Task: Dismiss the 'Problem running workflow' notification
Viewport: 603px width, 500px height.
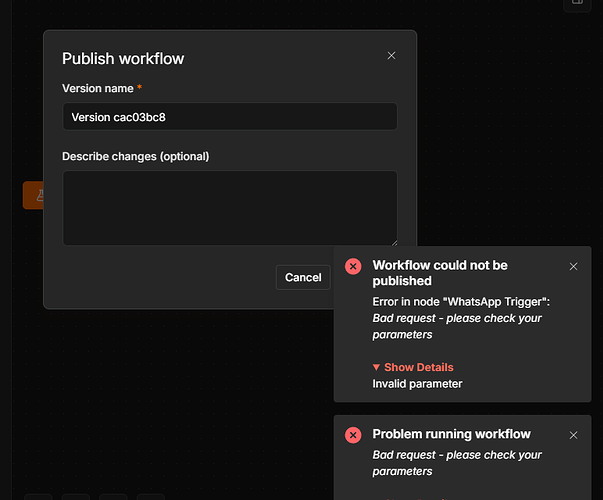Action: (x=573, y=435)
